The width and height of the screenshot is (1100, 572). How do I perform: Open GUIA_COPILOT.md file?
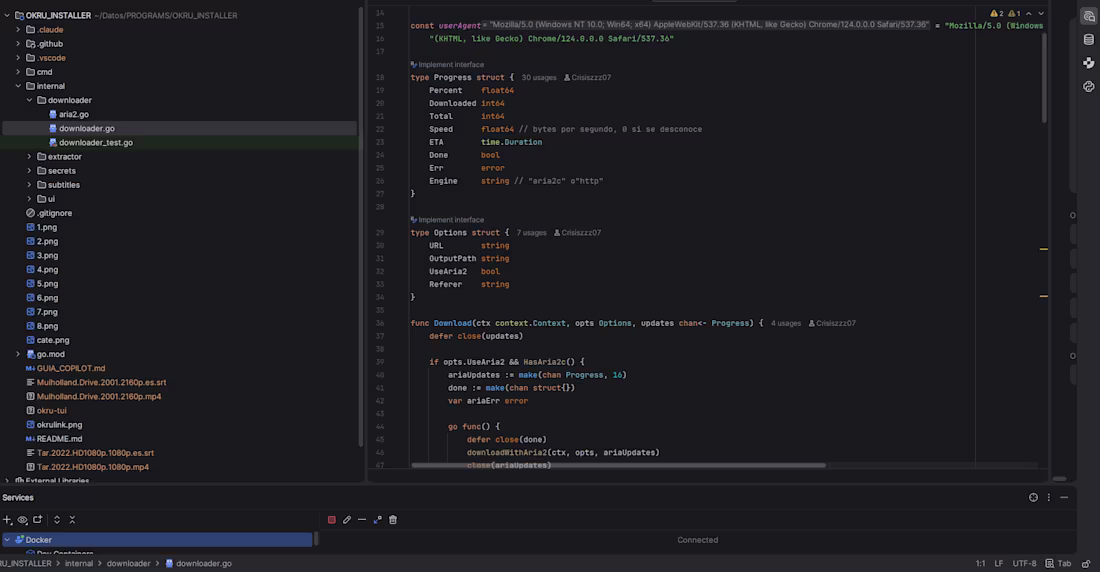[x=71, y=368]
